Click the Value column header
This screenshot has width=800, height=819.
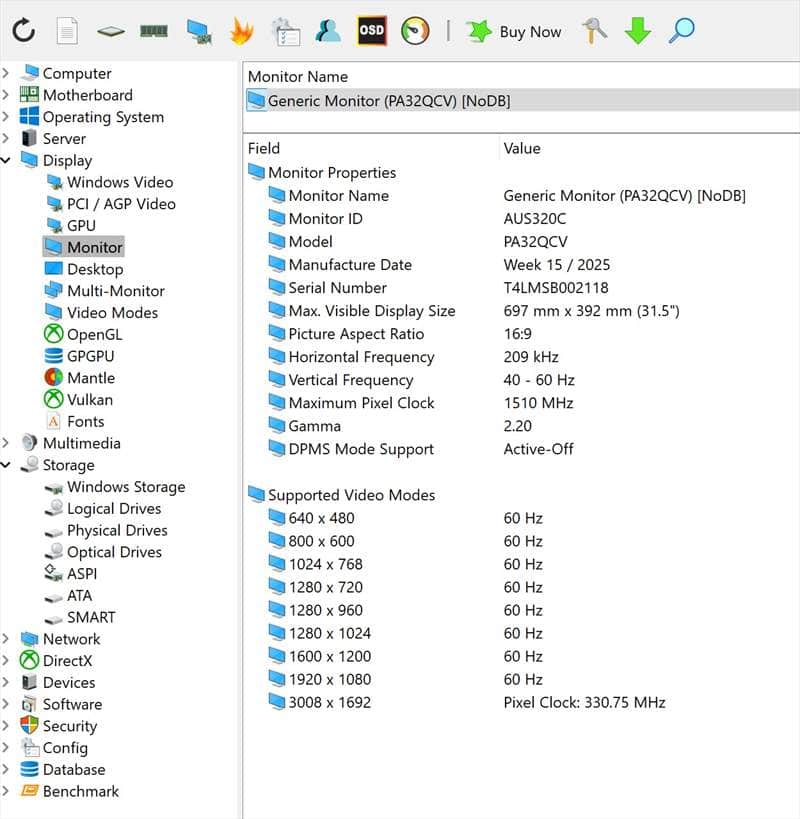pos(522,148)
